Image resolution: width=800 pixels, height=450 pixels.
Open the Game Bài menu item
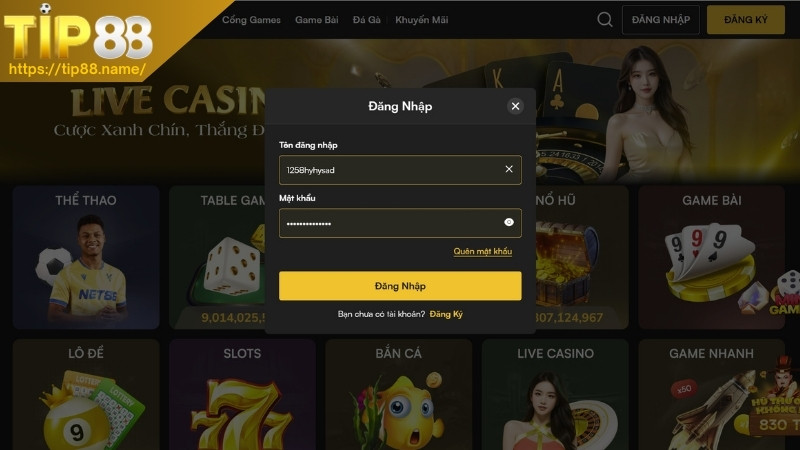[x=316, y=20]
